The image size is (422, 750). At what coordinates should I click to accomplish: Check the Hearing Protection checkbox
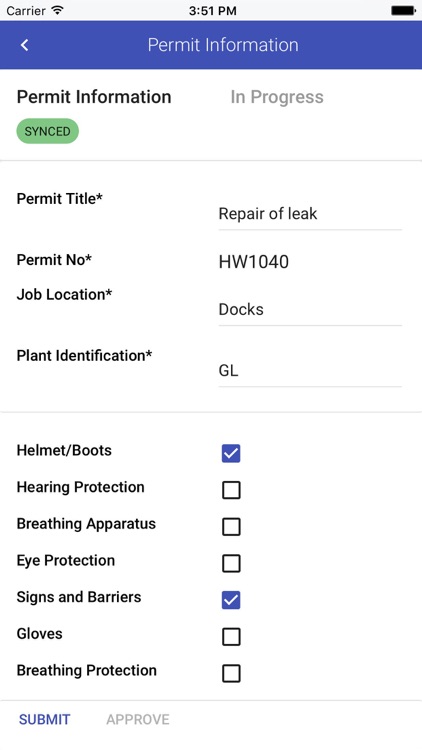pos(231,490)
